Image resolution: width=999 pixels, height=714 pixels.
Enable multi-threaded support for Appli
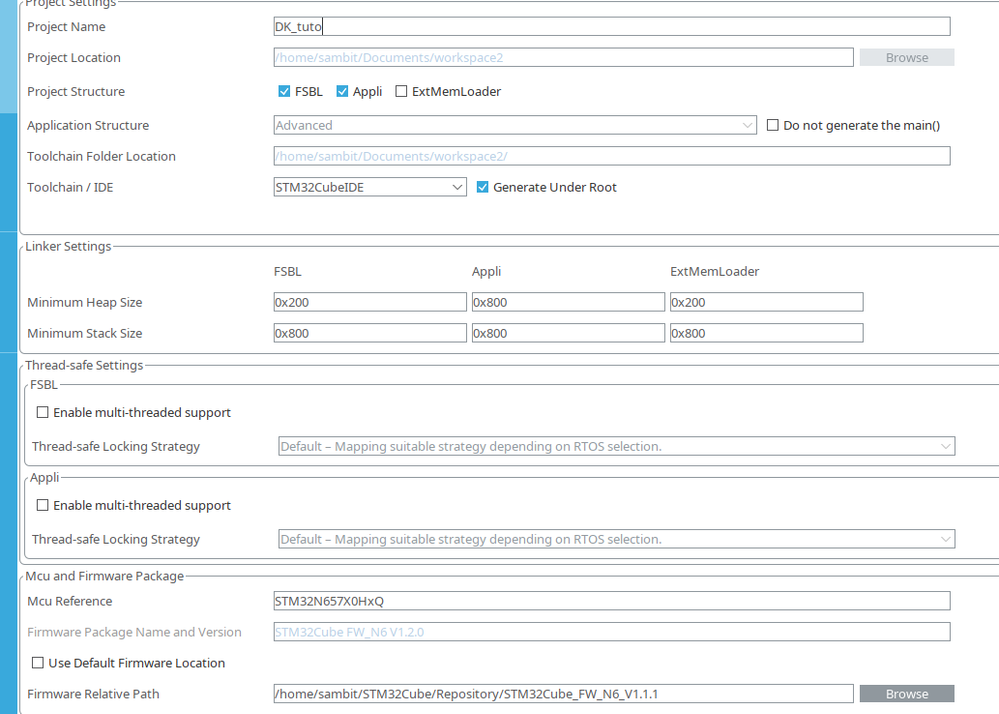(x=43, y=506)
